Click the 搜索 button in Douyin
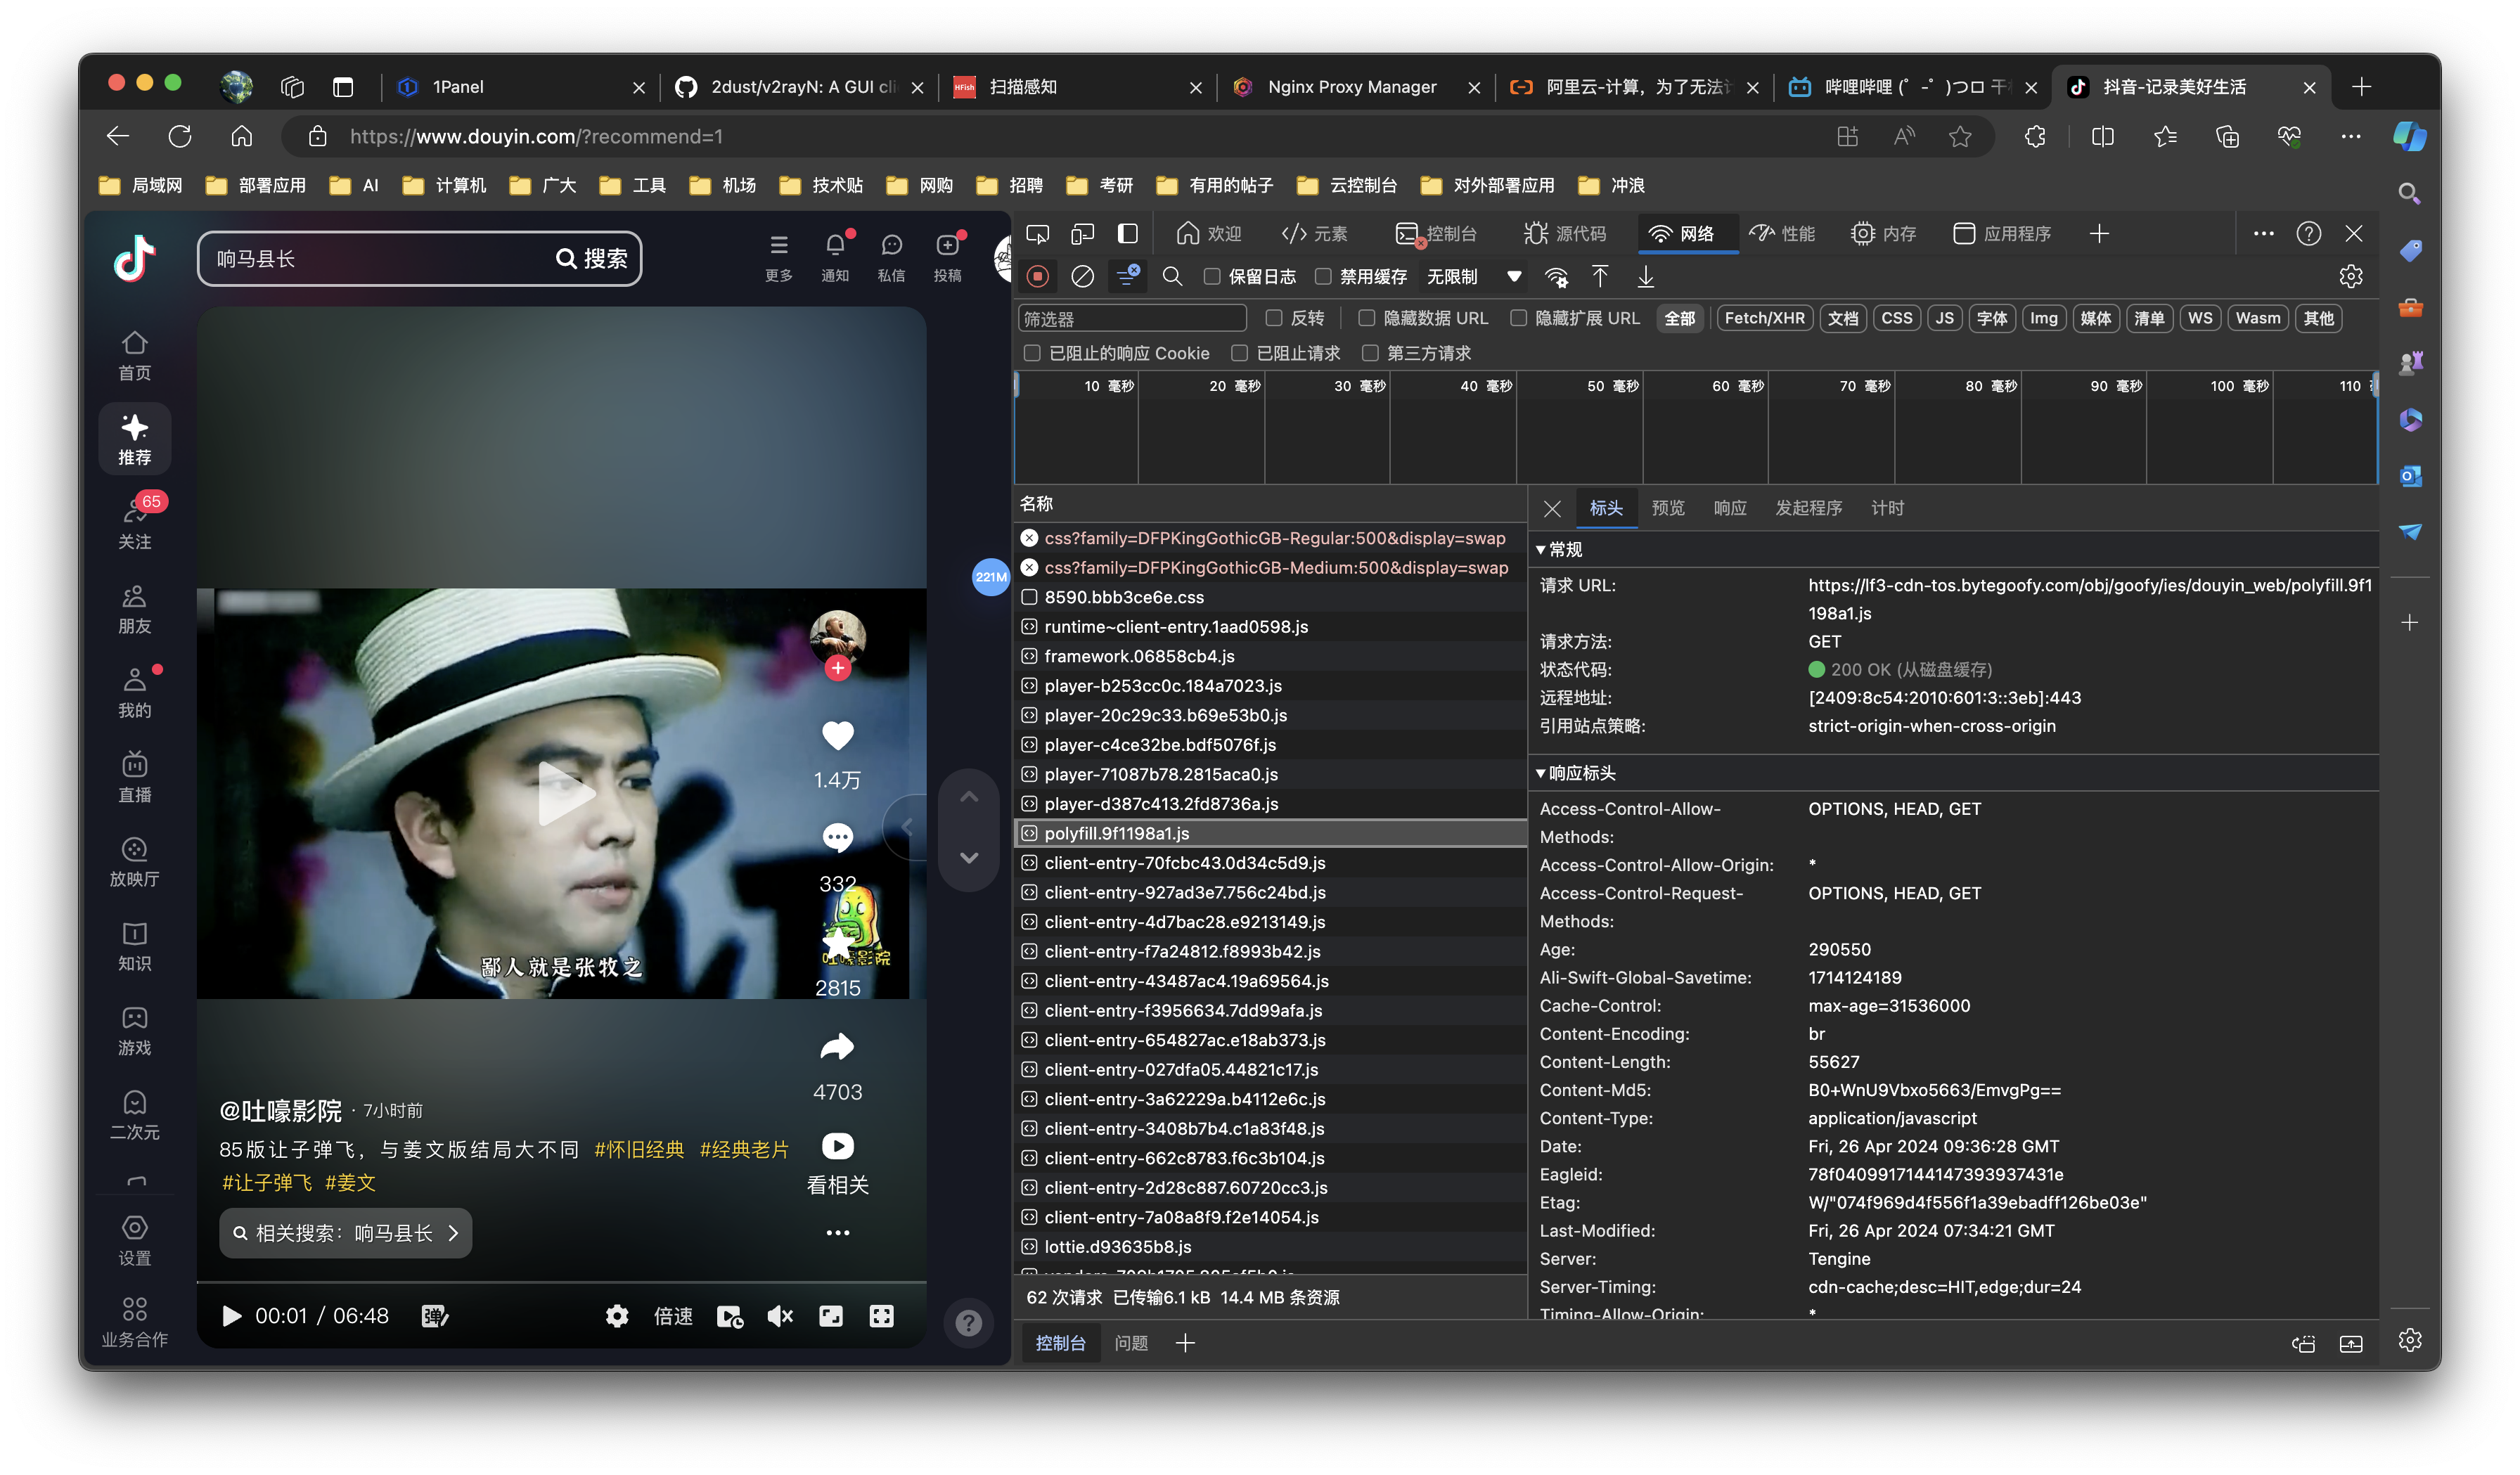 [x=592, y=259]
